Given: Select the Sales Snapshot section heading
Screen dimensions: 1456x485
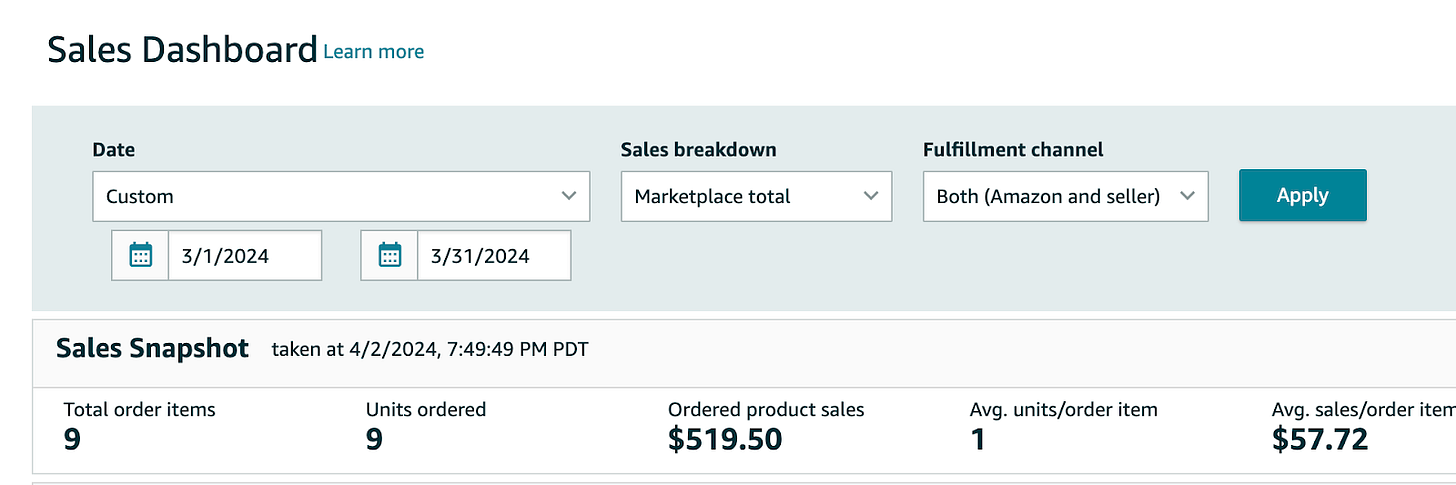Looking at the screenshot, I should point(152,348).
